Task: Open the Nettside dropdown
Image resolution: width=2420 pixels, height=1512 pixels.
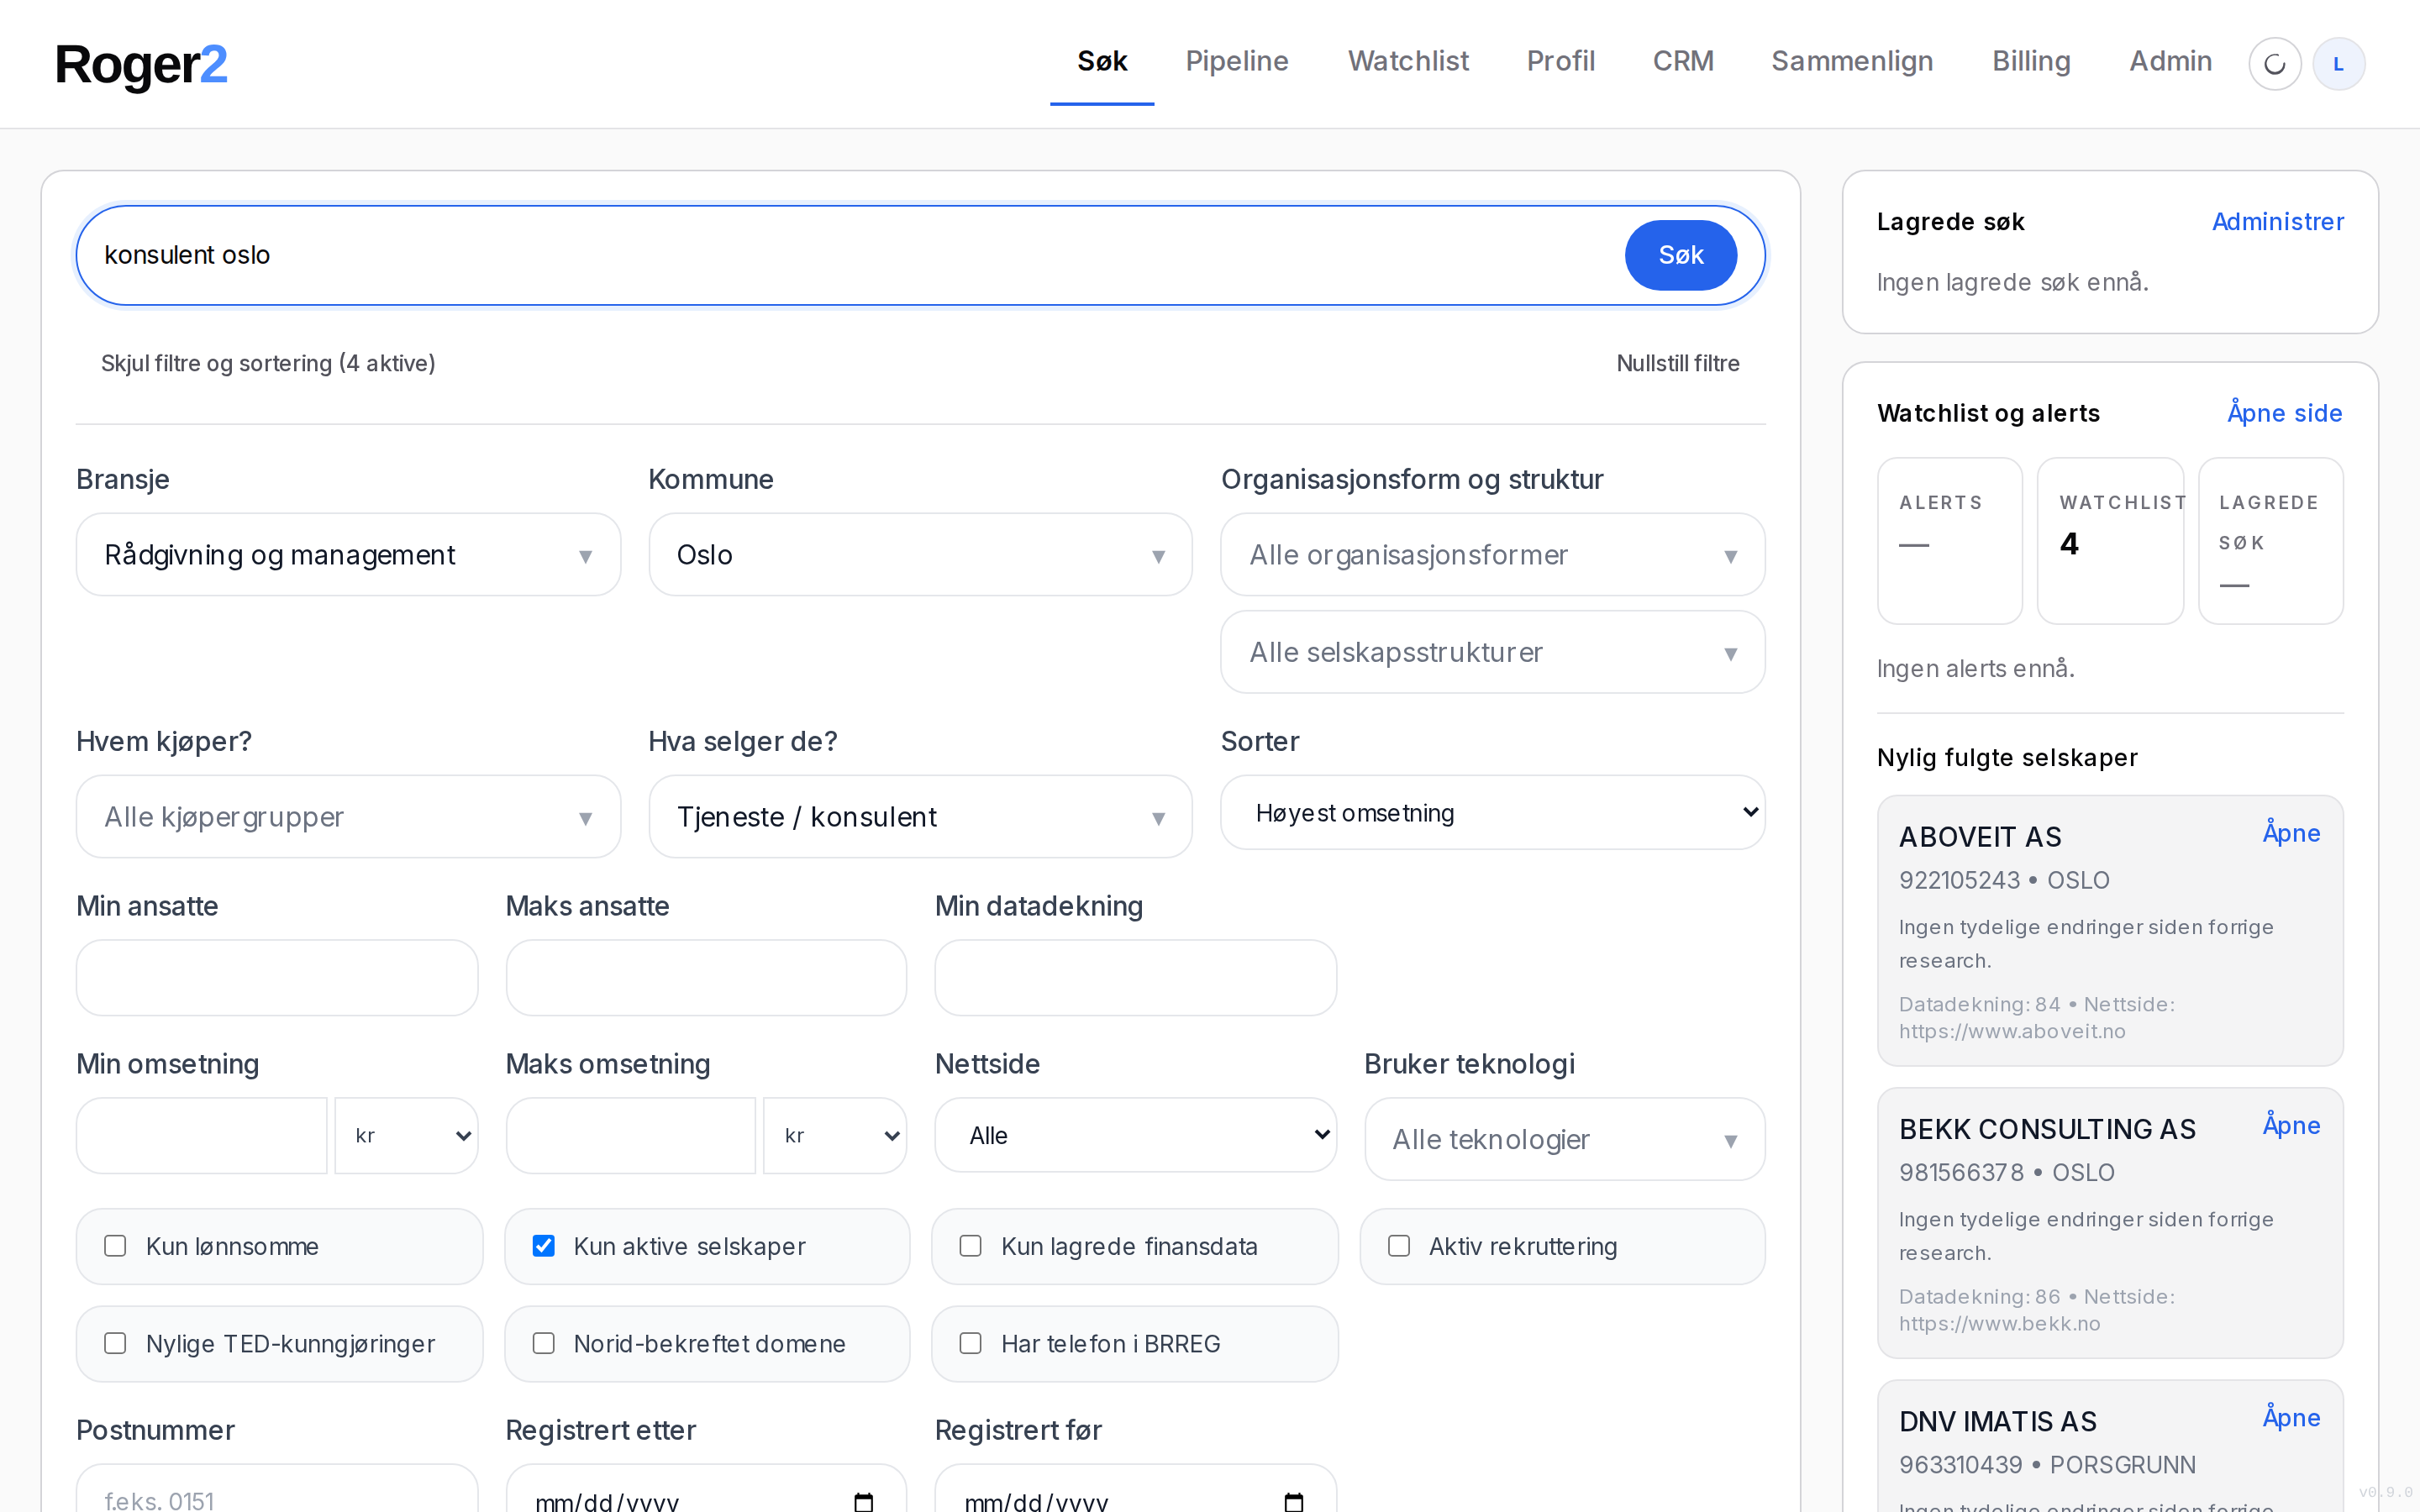Action: [x=1135, y=1135]
